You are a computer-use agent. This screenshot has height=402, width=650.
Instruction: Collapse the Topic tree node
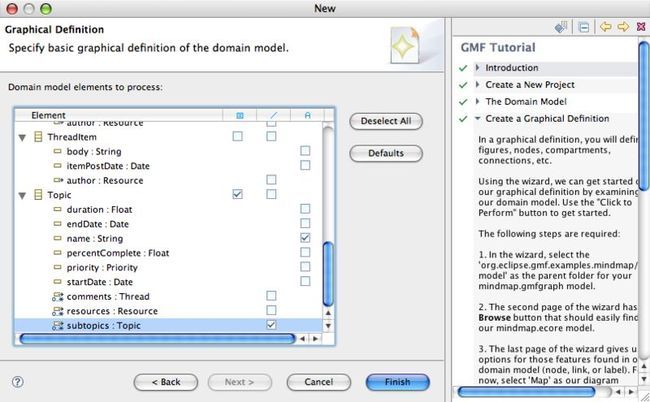(x=22, y=196)
